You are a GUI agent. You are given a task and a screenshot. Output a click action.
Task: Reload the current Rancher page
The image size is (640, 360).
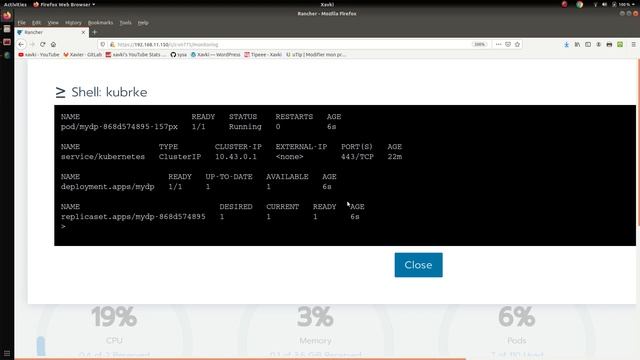[x=42, y=44]
